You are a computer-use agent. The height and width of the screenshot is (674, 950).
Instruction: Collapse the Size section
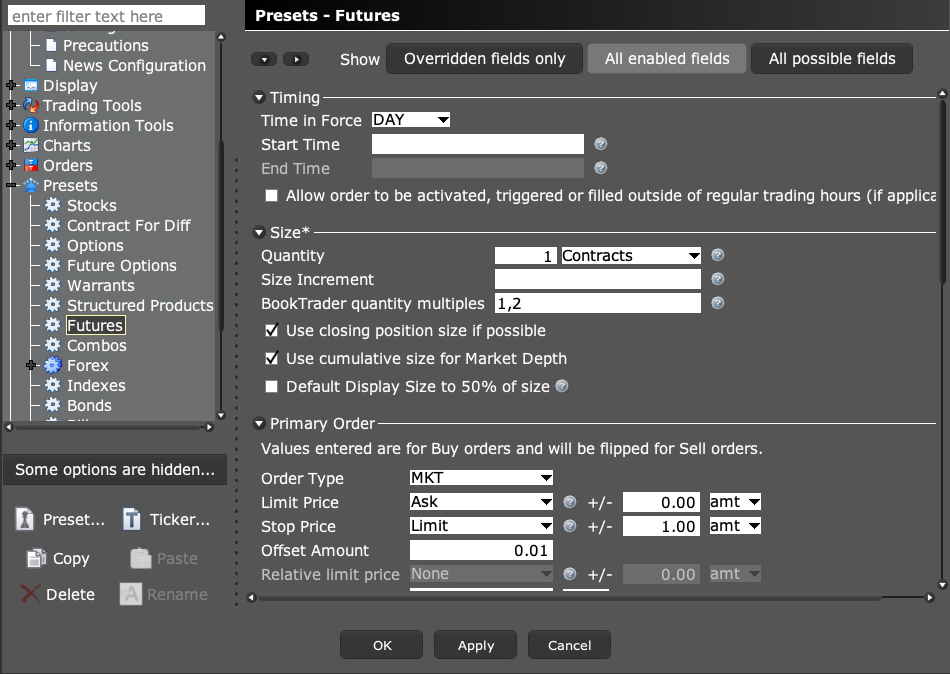coord(259,232)
